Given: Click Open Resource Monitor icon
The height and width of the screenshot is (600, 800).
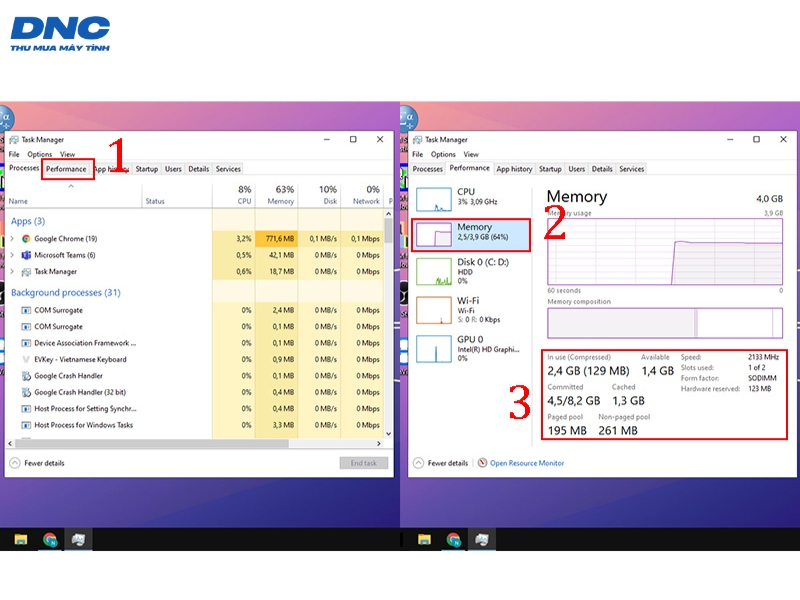Looking at the screenshot, I should pyautogui.click(x=482, y=463).
